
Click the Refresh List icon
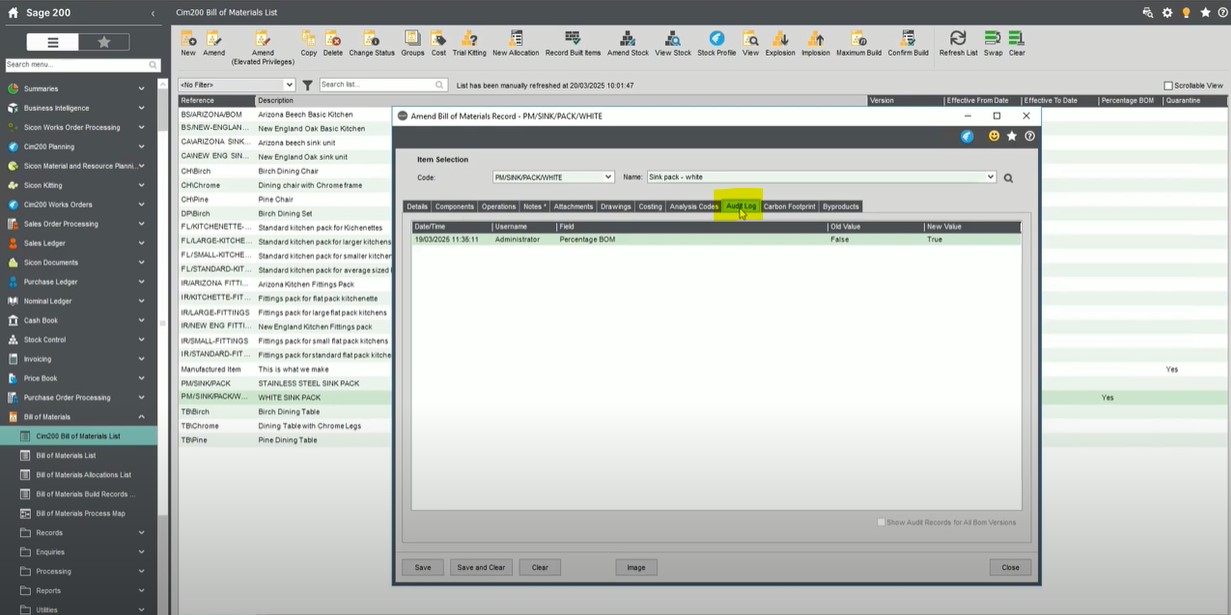[x=958, y=42]
